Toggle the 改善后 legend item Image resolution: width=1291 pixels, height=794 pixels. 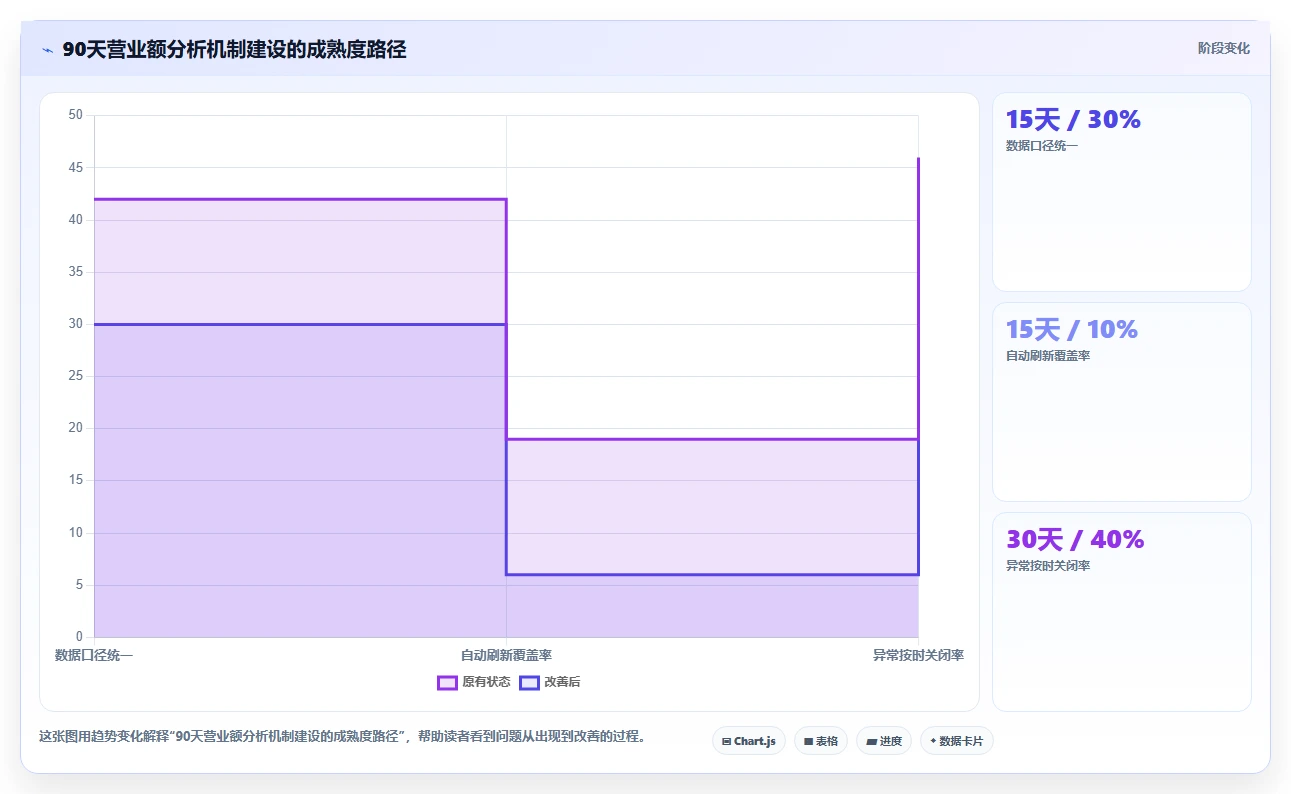coord(549,682)
